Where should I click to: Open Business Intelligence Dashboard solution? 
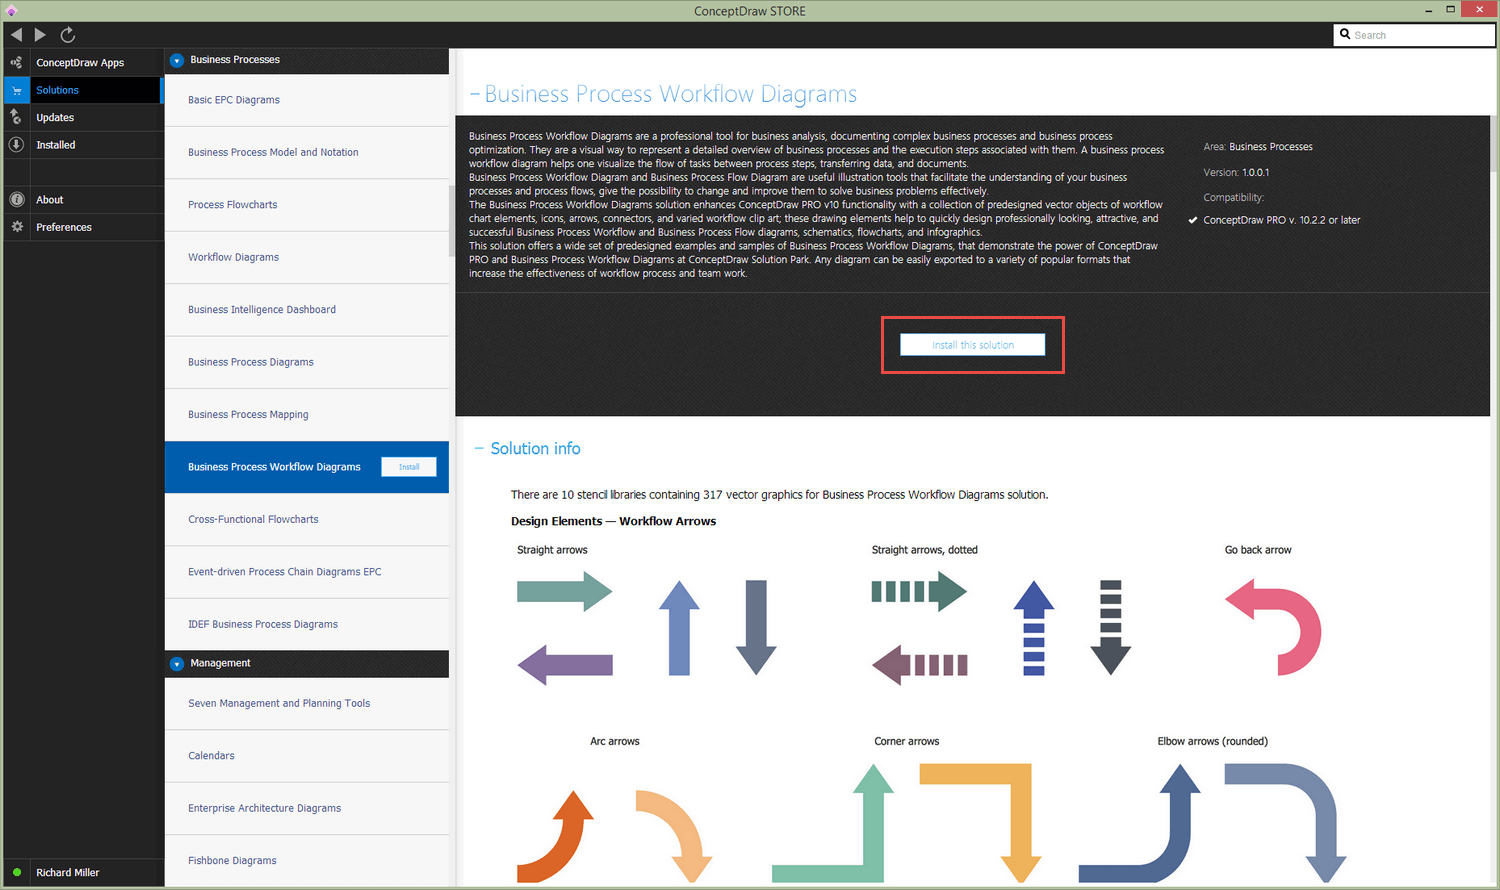(306, 310)
